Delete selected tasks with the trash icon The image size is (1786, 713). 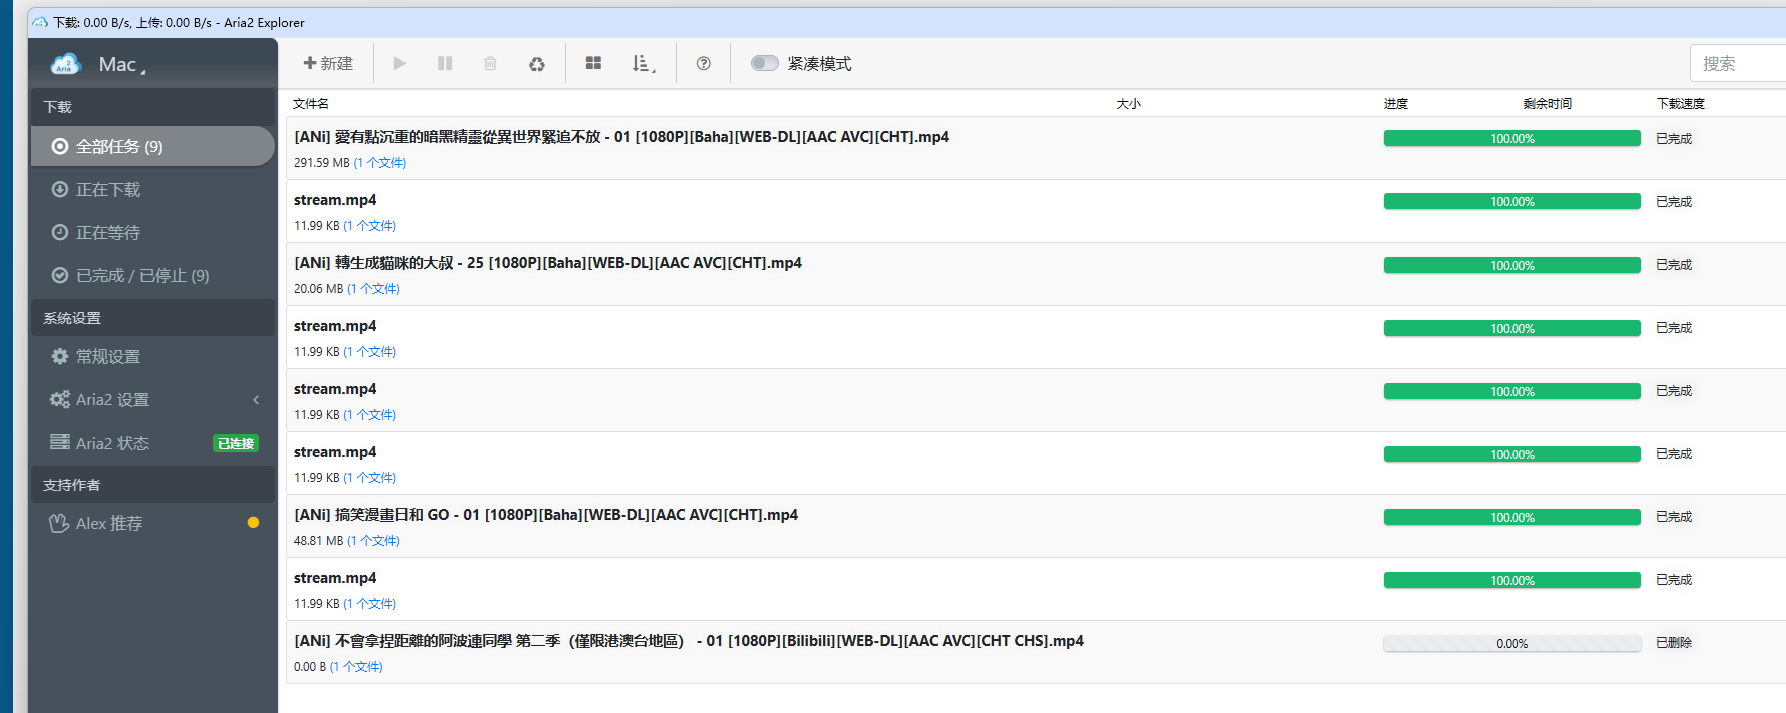pos(490,63)
